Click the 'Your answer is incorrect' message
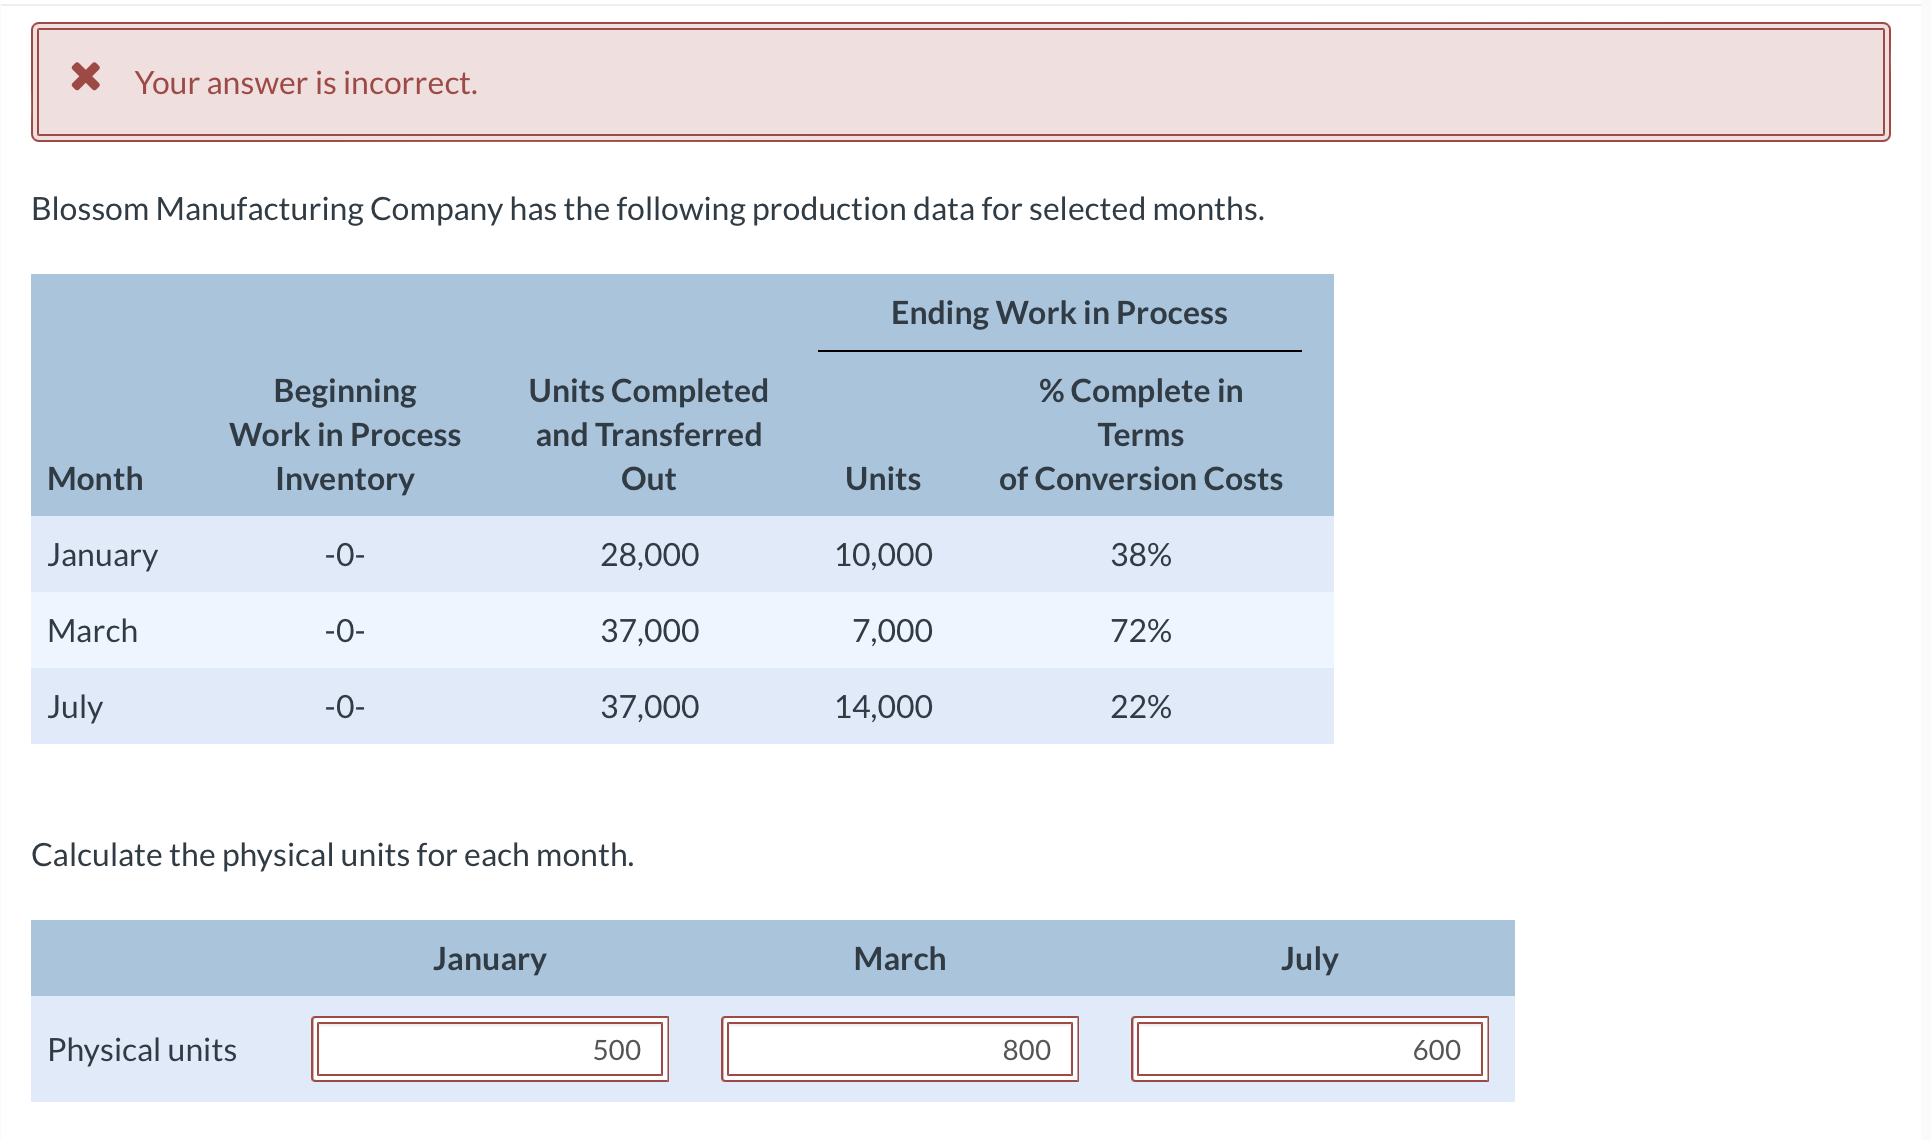 pos(306,83)
